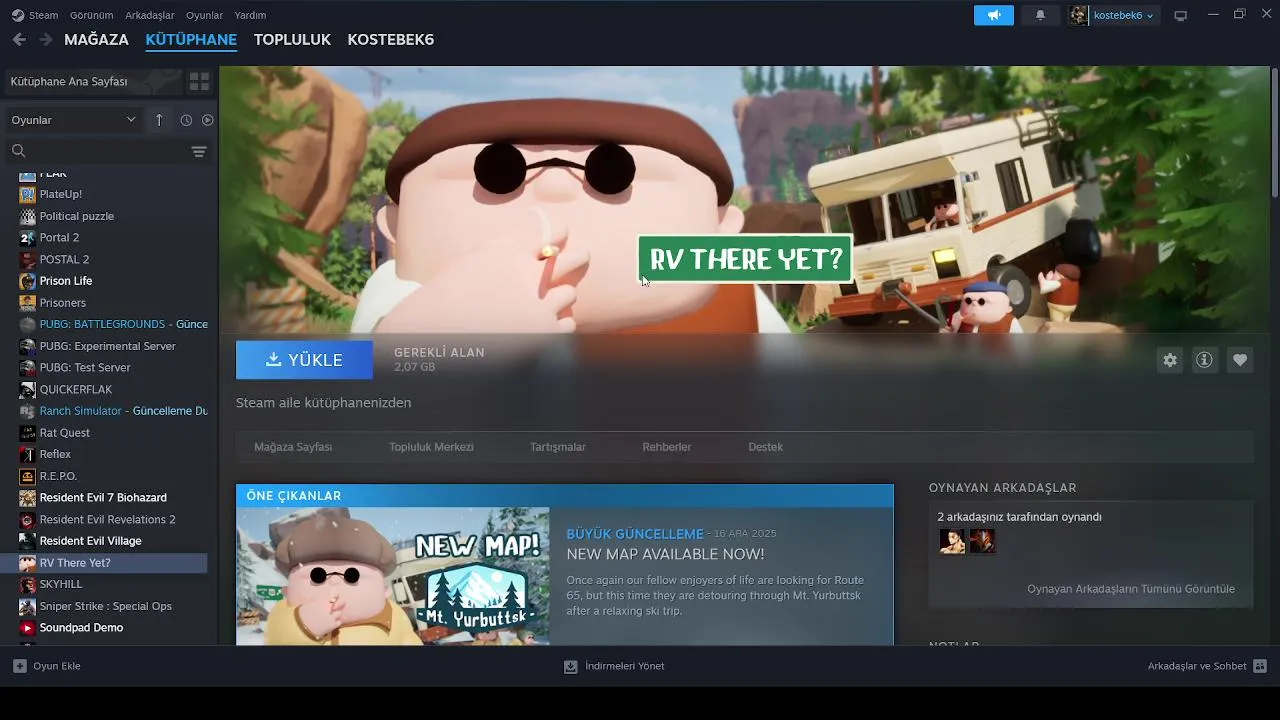The image size is (1280, 720).
Task: Open the Topluluk Merkezi link
Action: 431,447
